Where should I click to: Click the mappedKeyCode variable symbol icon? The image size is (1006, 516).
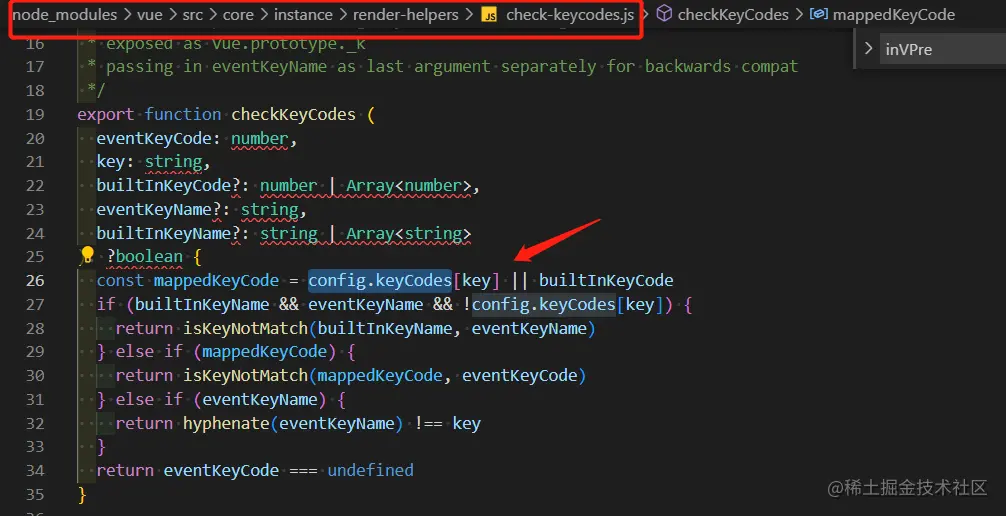[x=818, y=14]
